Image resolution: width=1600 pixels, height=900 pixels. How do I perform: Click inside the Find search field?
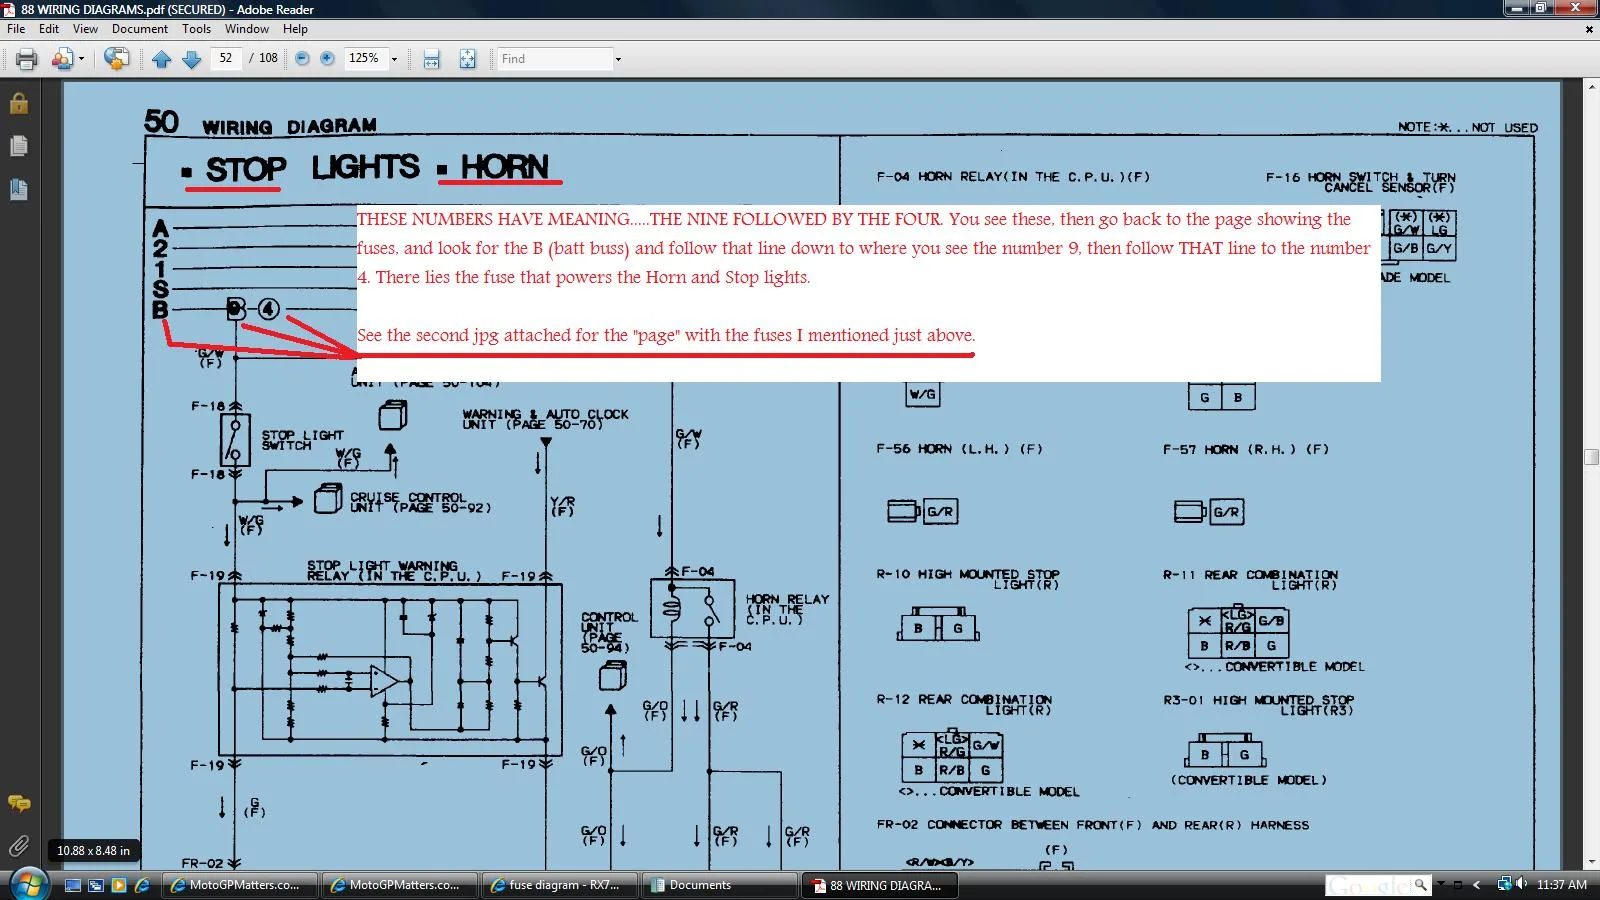click(x=555, y=59)
